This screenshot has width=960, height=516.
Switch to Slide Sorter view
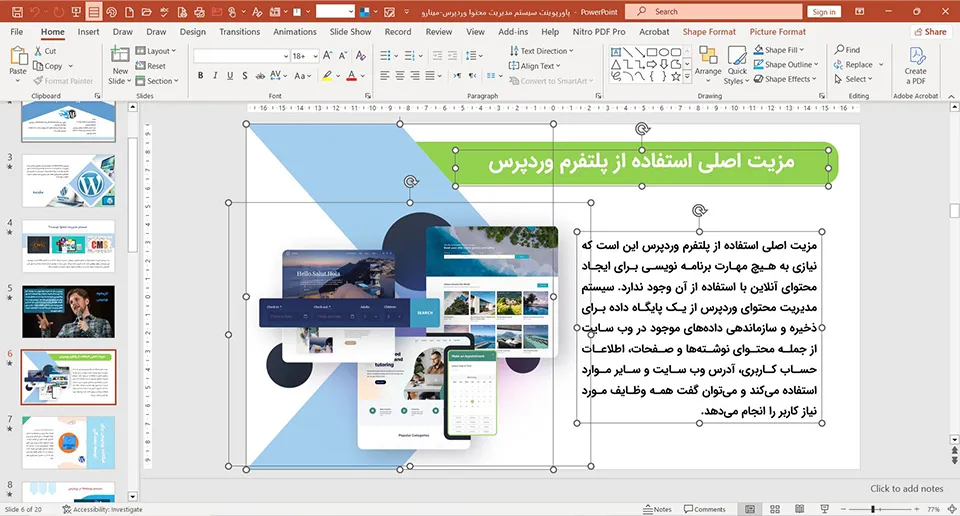click(774, 509)
